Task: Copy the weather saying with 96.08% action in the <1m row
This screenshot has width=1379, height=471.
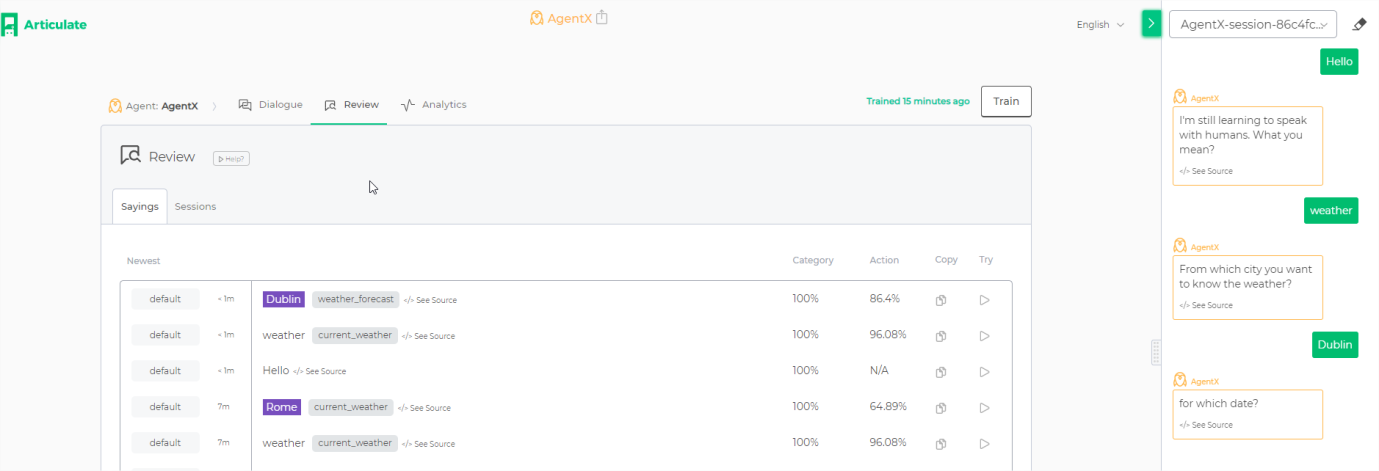Action: point(941,336)
